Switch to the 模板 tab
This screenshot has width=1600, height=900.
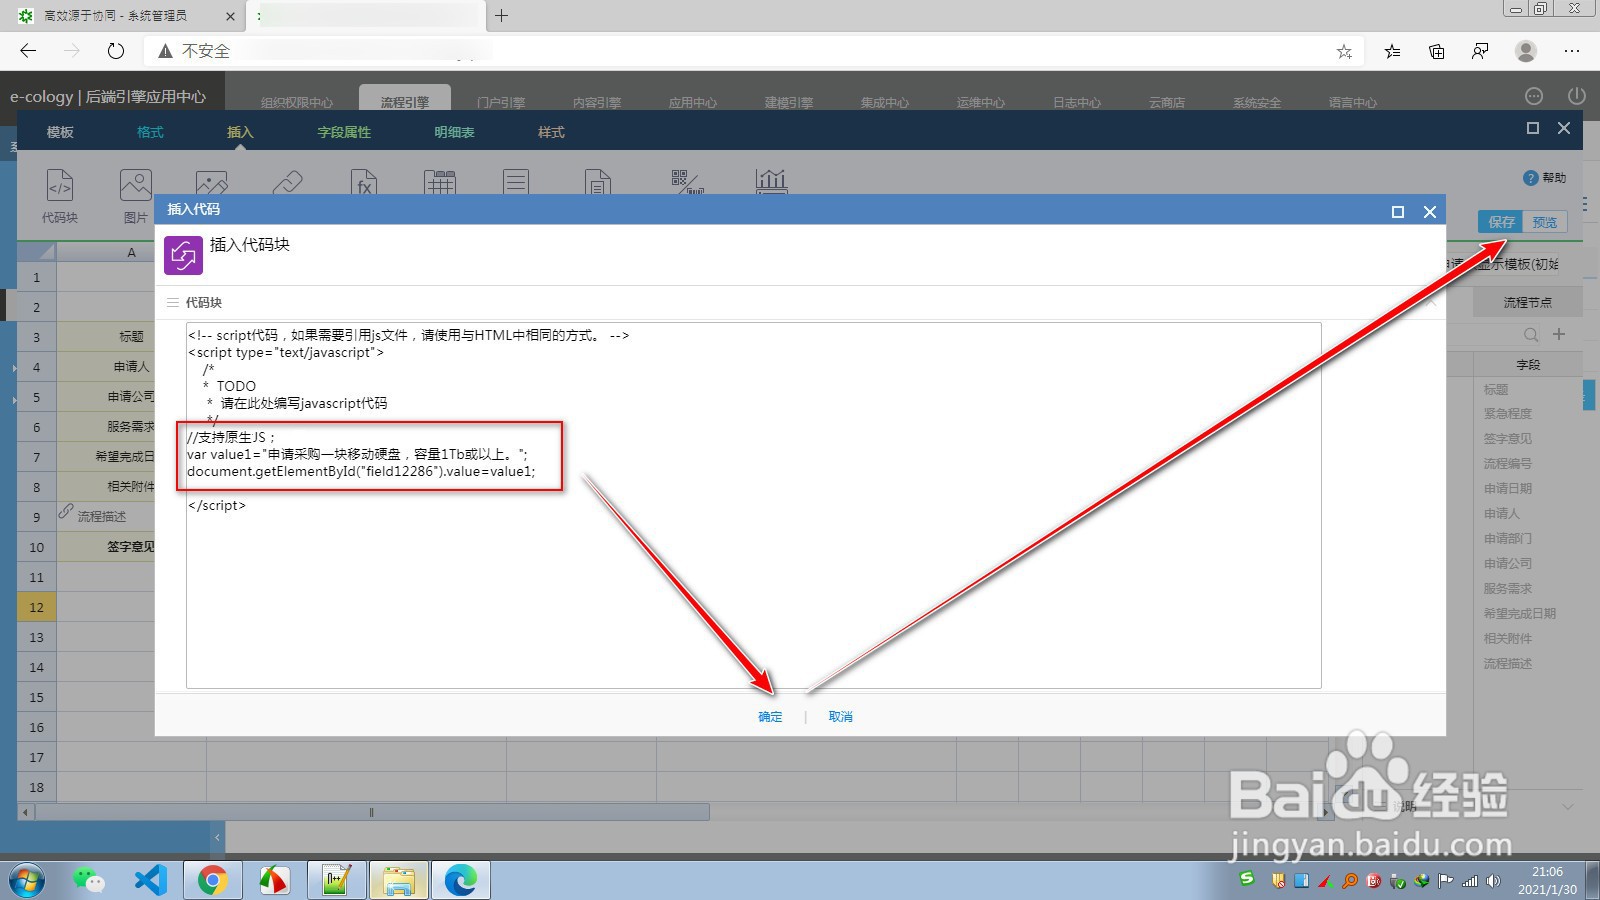point(60,132)
